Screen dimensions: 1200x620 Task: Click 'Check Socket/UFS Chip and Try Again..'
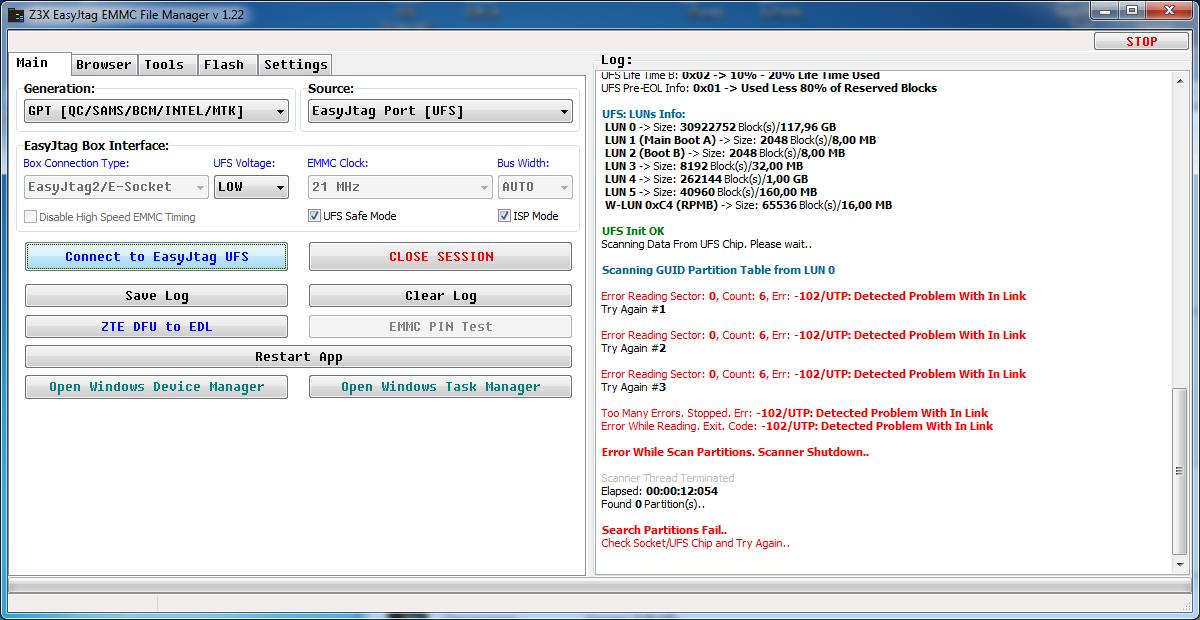point(695,544)
